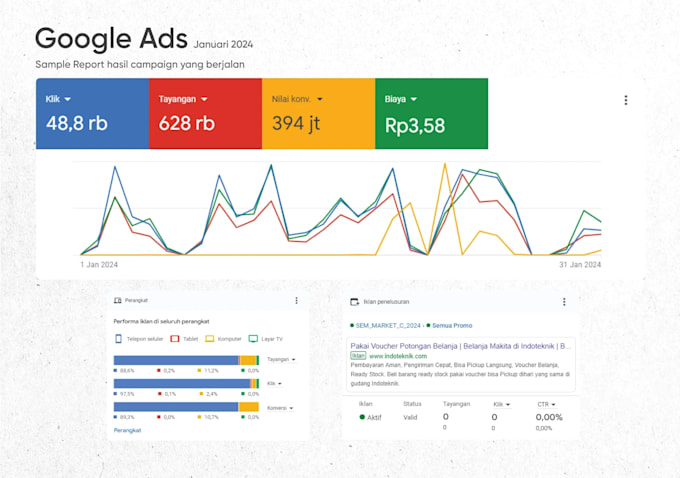Click the Tablet legend icon

point(175,339)
